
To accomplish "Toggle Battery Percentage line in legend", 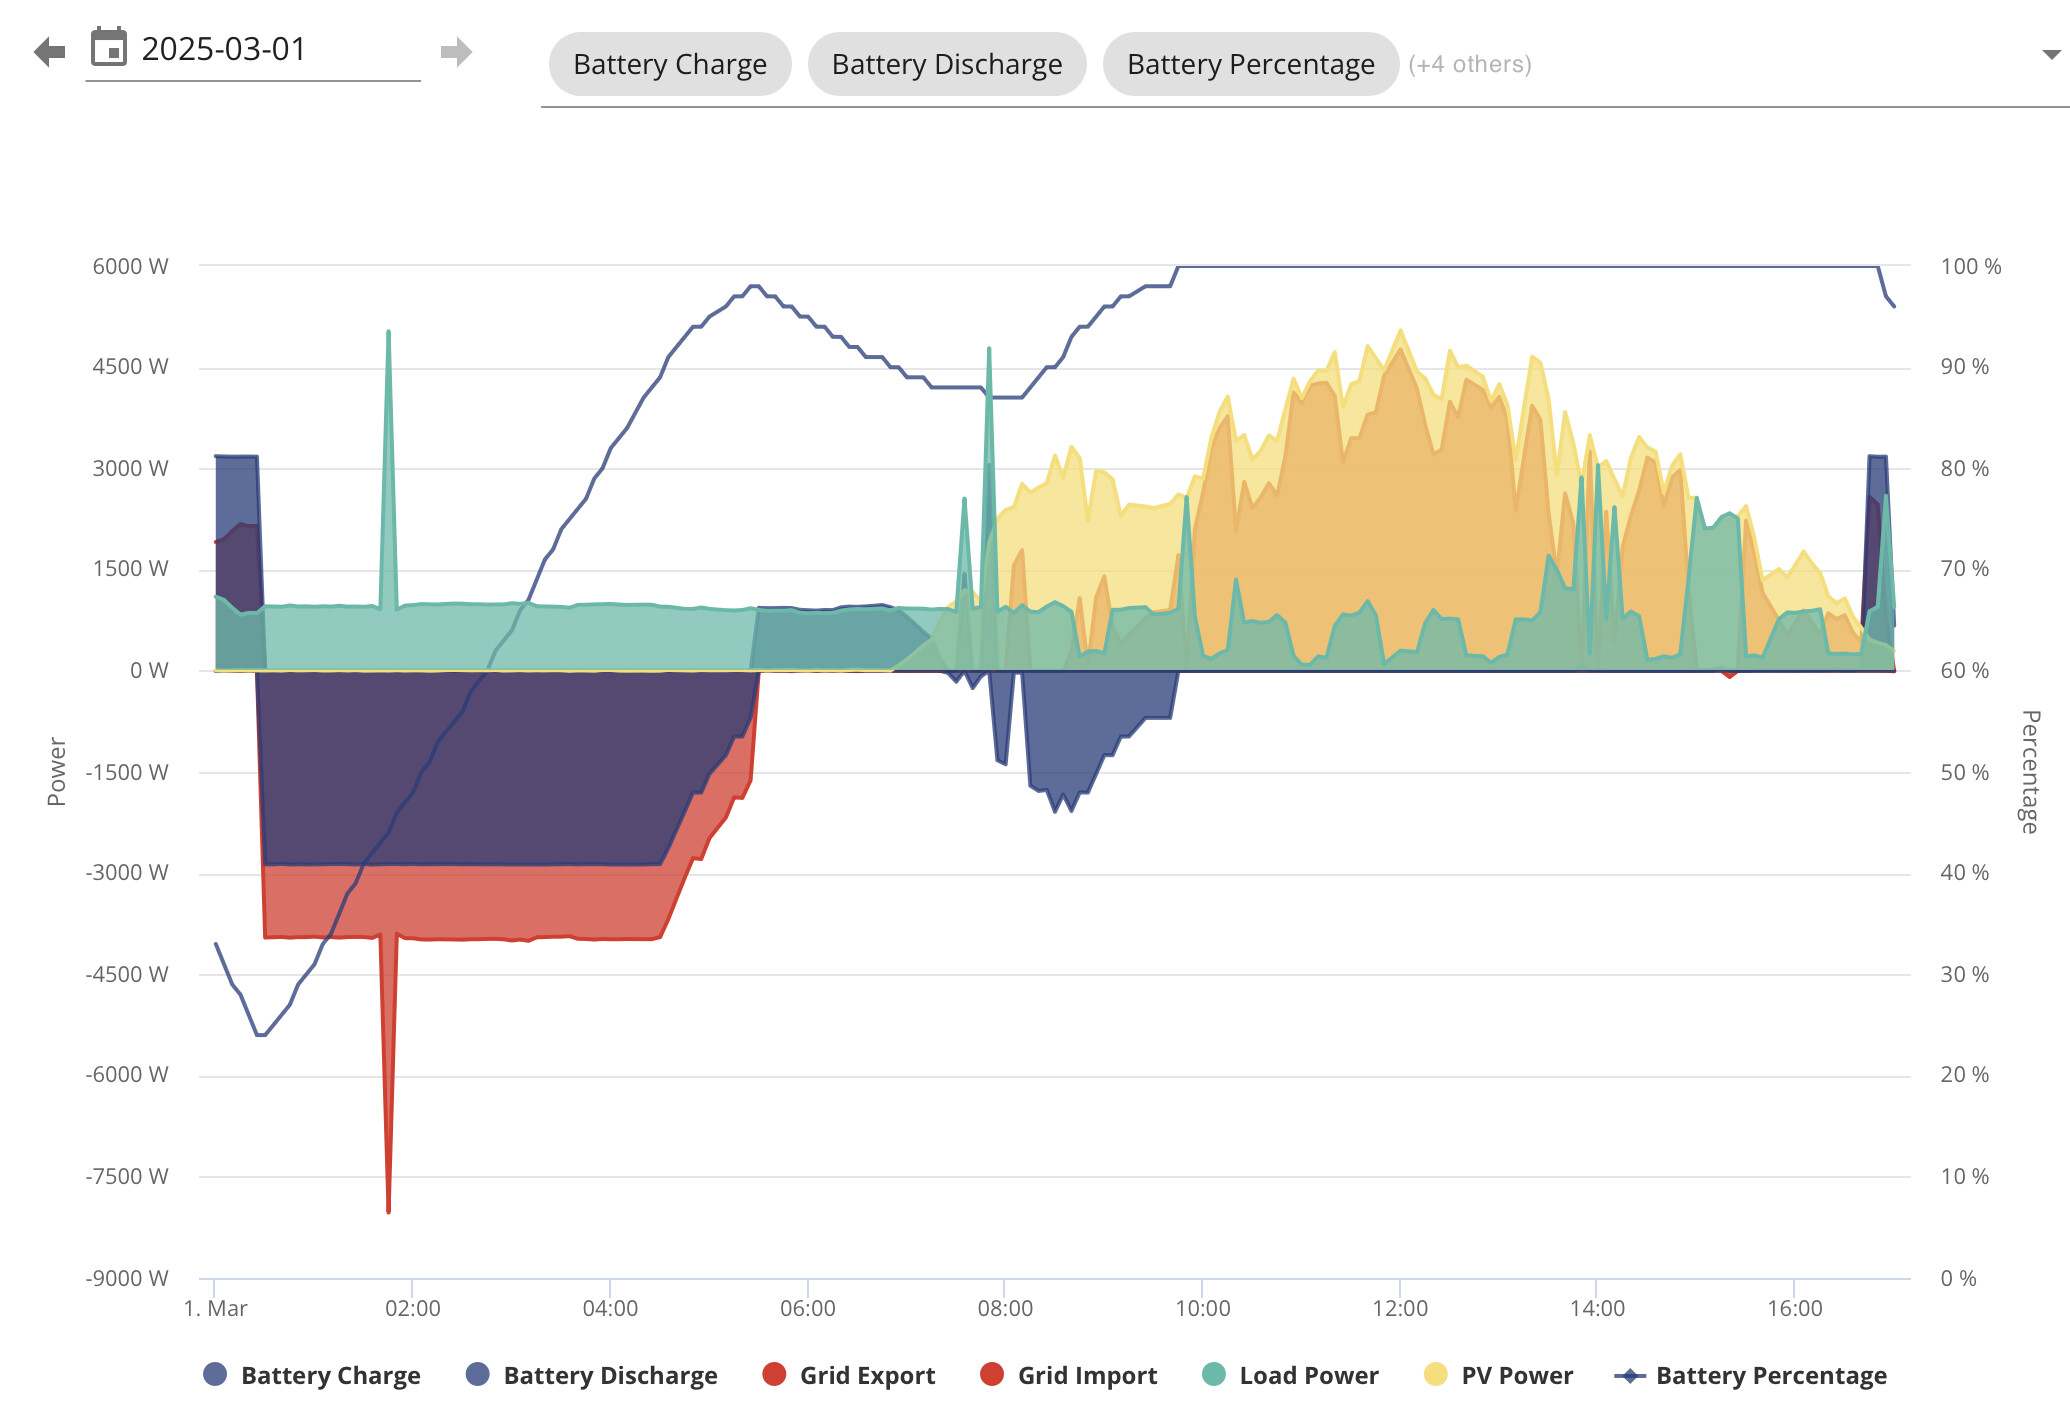I will [1751, 1375].
